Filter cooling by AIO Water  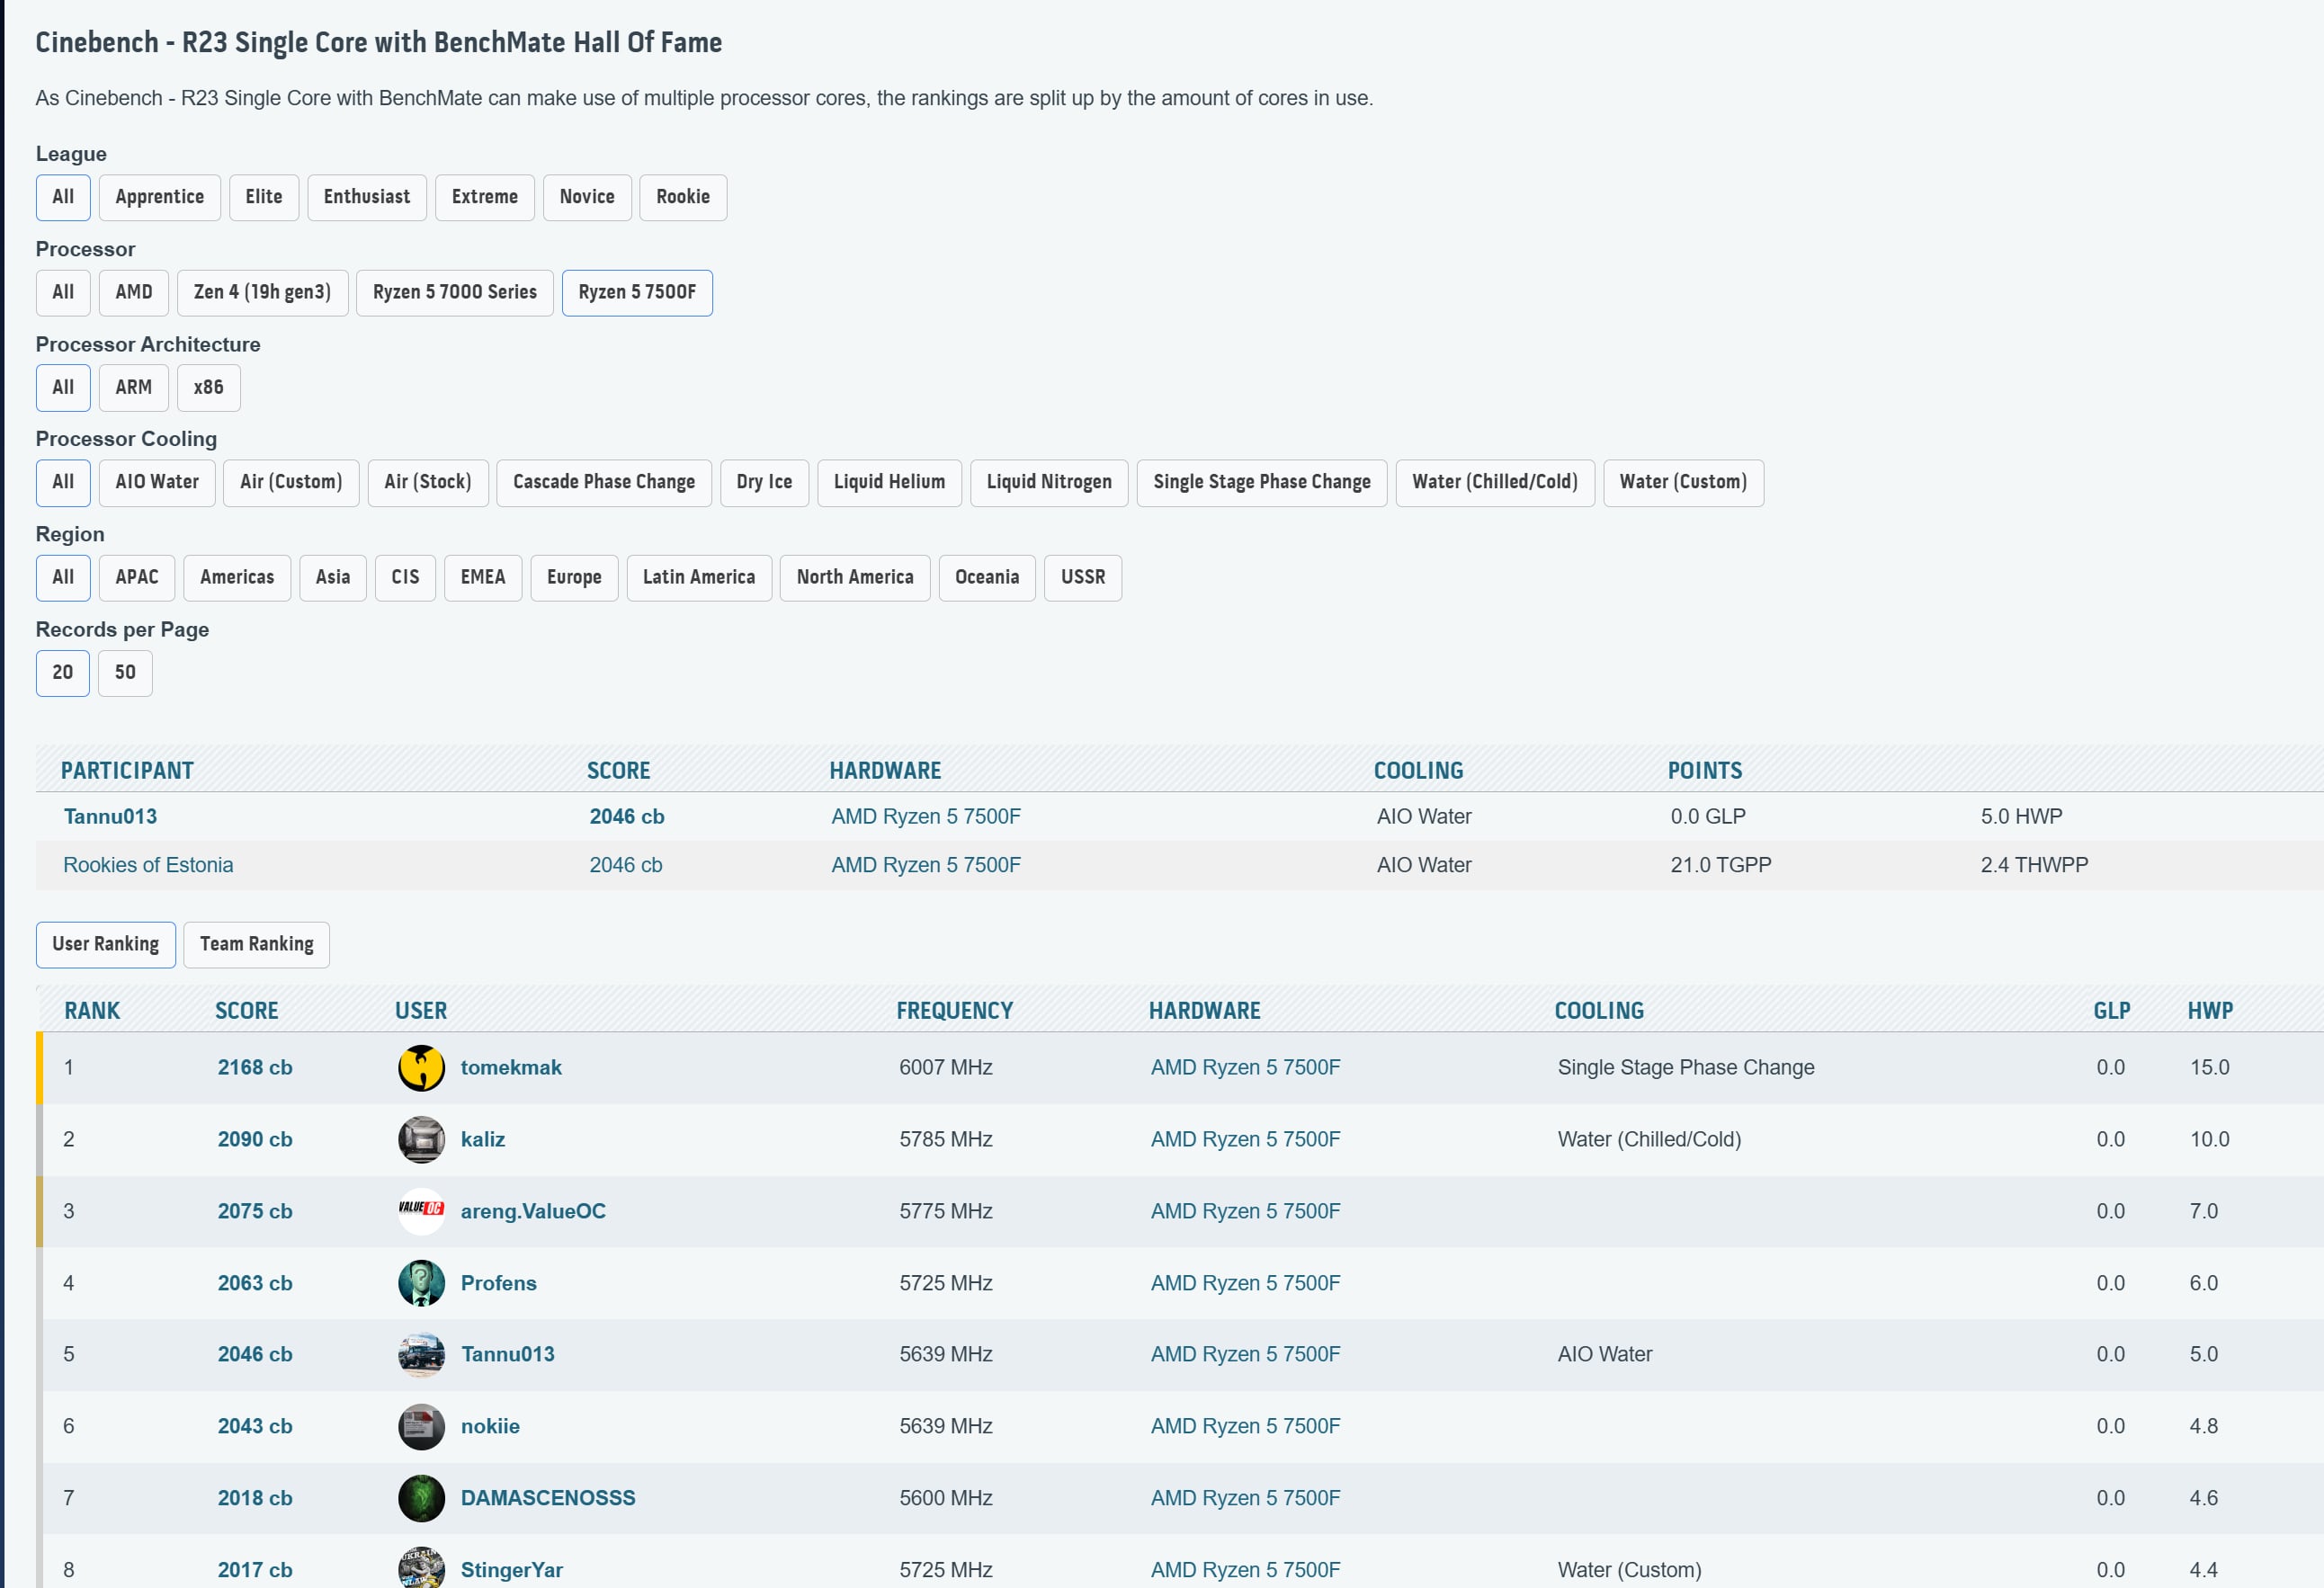pyautogui.click(x=157, y=482)
